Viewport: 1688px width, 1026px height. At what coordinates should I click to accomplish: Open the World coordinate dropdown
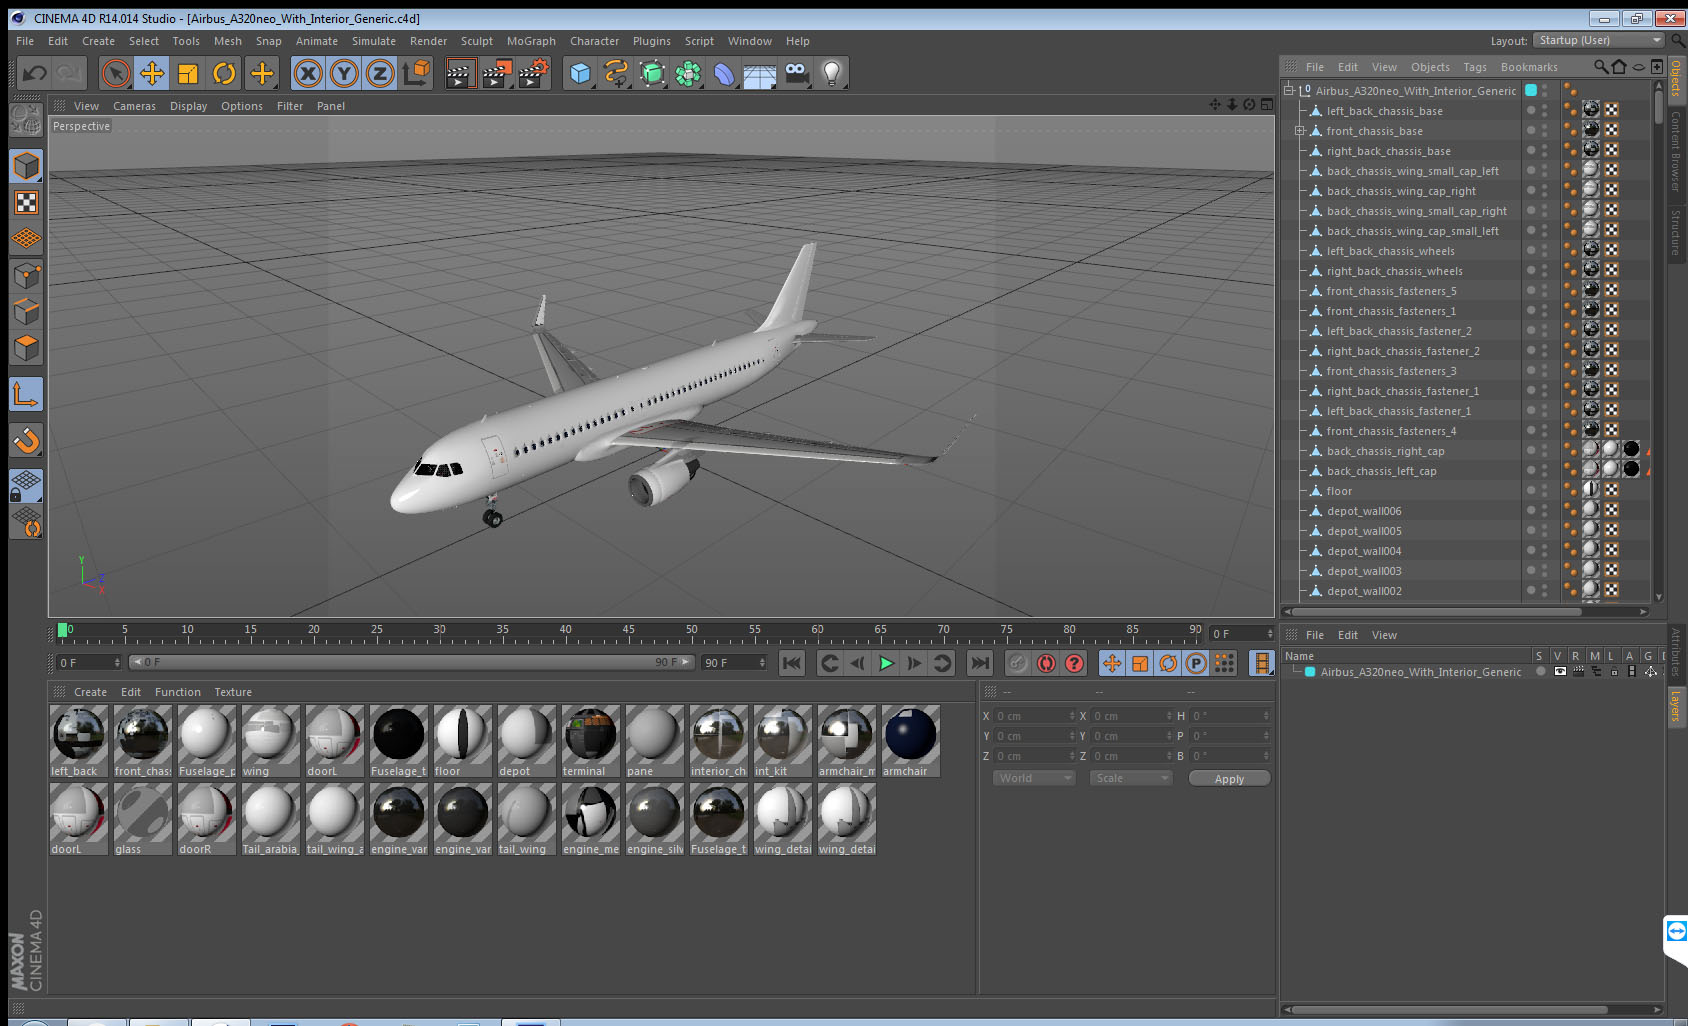coord(1035,778)
